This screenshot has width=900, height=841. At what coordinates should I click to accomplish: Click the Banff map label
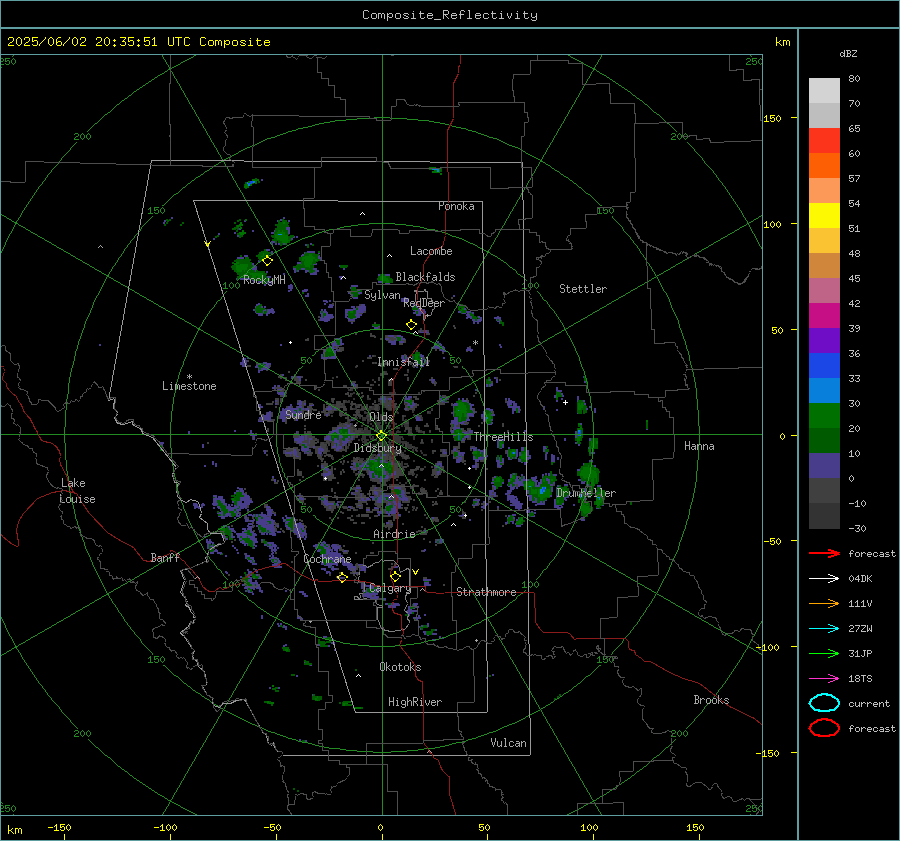(165, 557)
